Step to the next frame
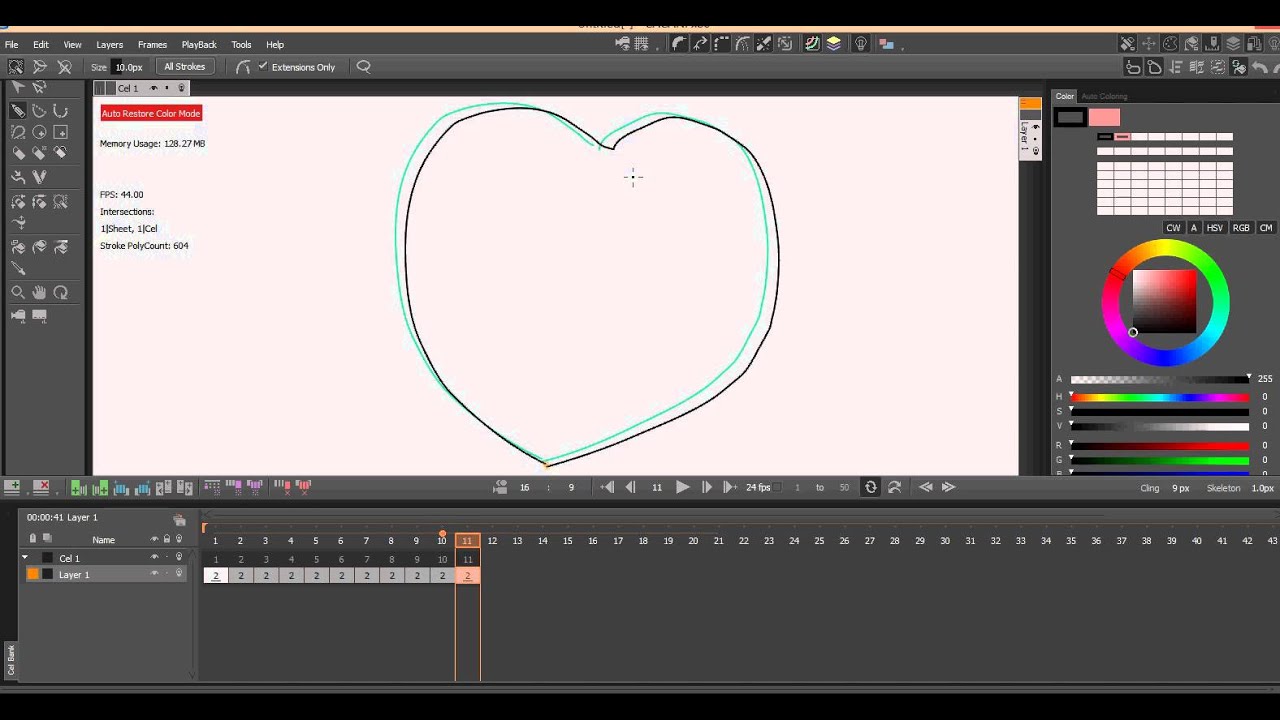The height and width of the screenshot is (720, 1280). click(707, 487)
